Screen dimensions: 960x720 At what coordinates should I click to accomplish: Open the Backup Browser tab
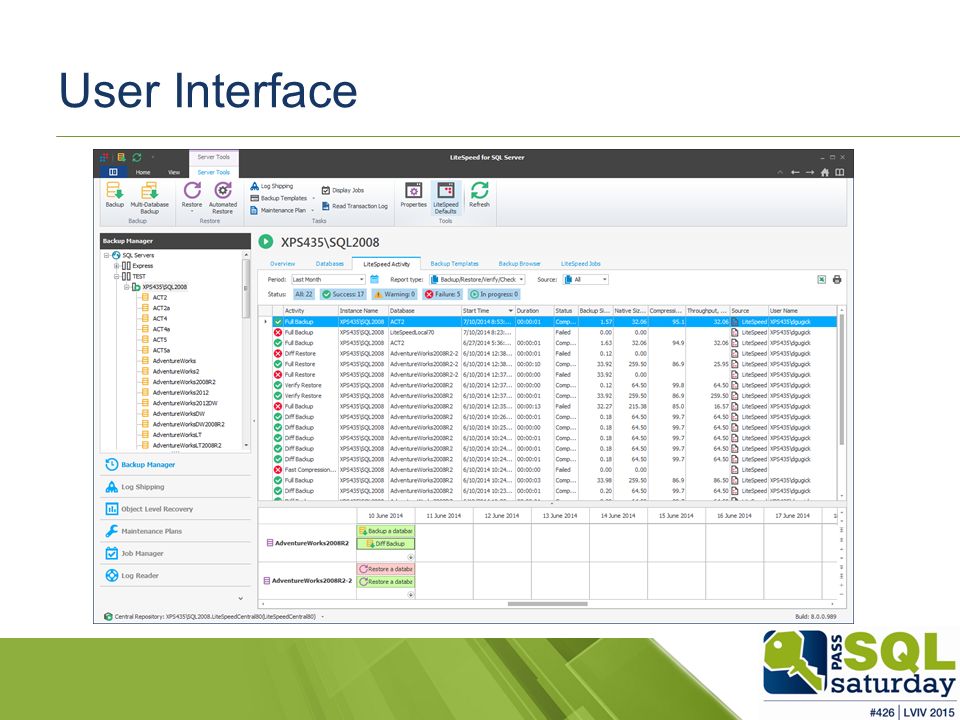(x=519, y=264)
